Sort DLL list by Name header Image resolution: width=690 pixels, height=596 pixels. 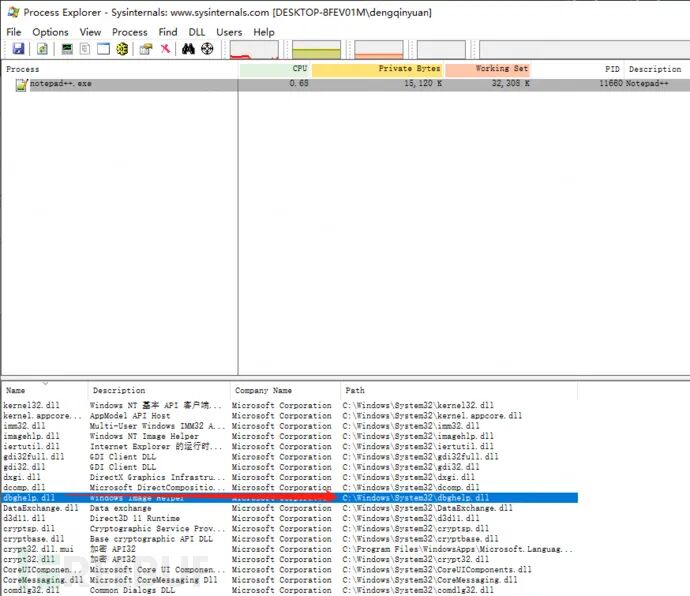[x=45, y=390]
